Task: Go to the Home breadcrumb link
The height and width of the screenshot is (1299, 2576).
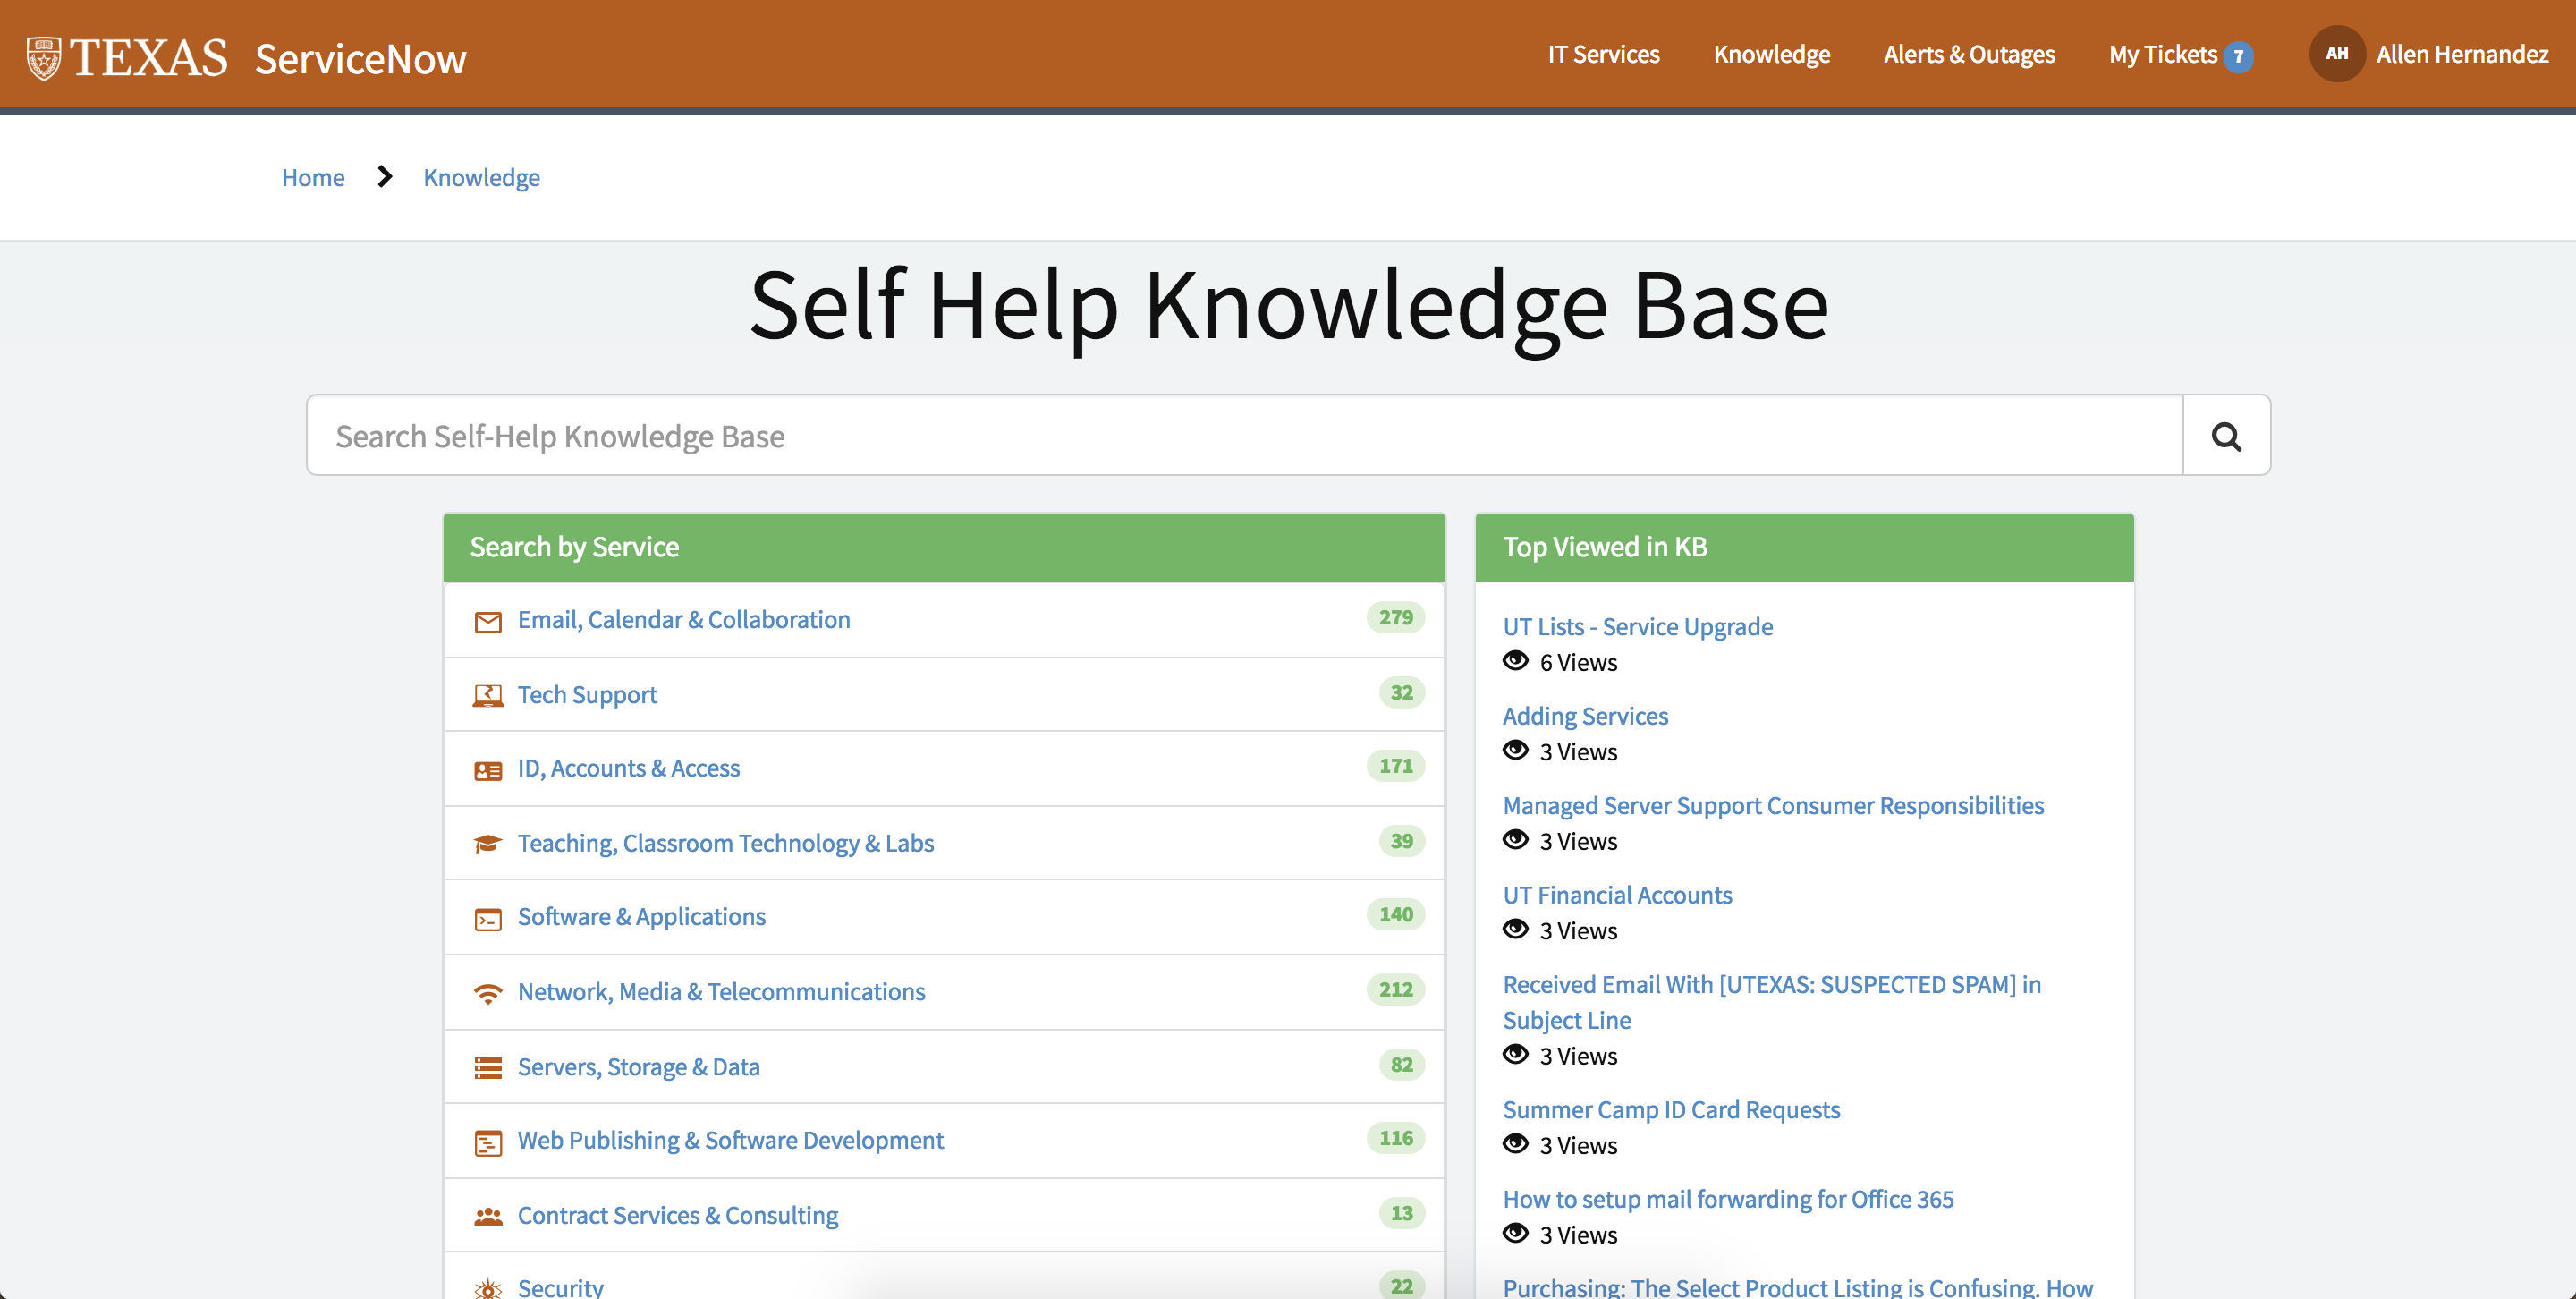Action: tap(313, 177)
